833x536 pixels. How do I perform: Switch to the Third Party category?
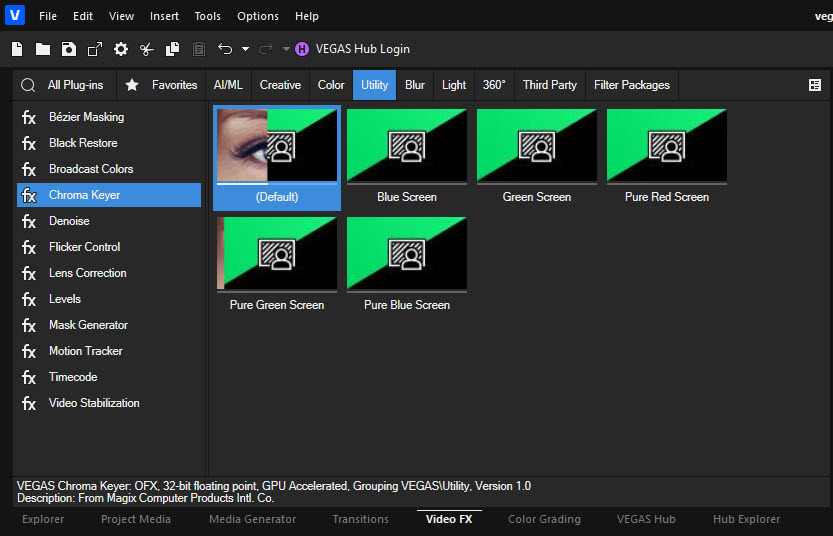pyautogui.click(x=550, y=85)
